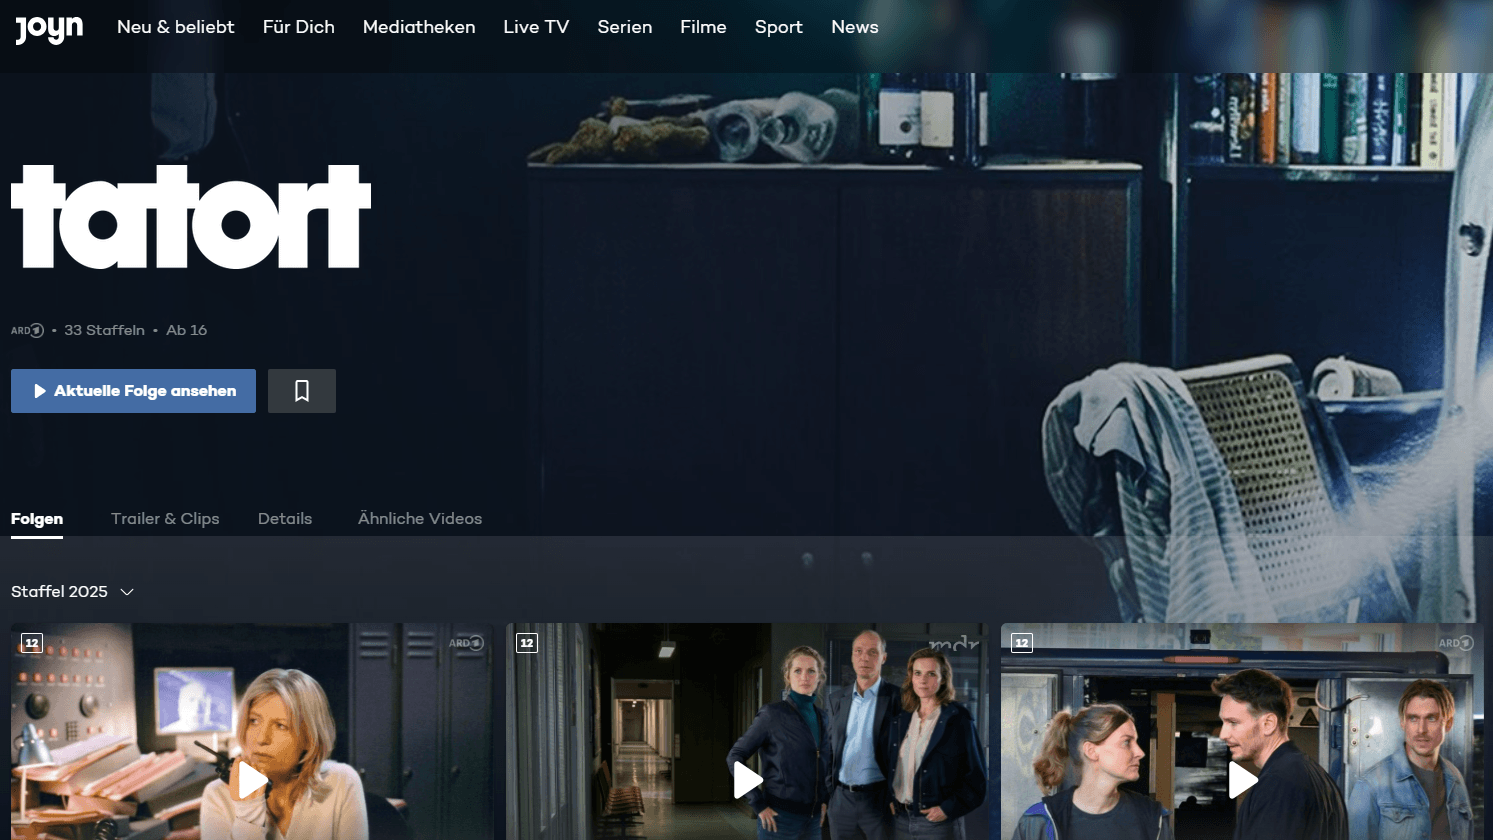Select the Folgen tab
This screenshot has width=1493, height=840.
coord(37,518)
